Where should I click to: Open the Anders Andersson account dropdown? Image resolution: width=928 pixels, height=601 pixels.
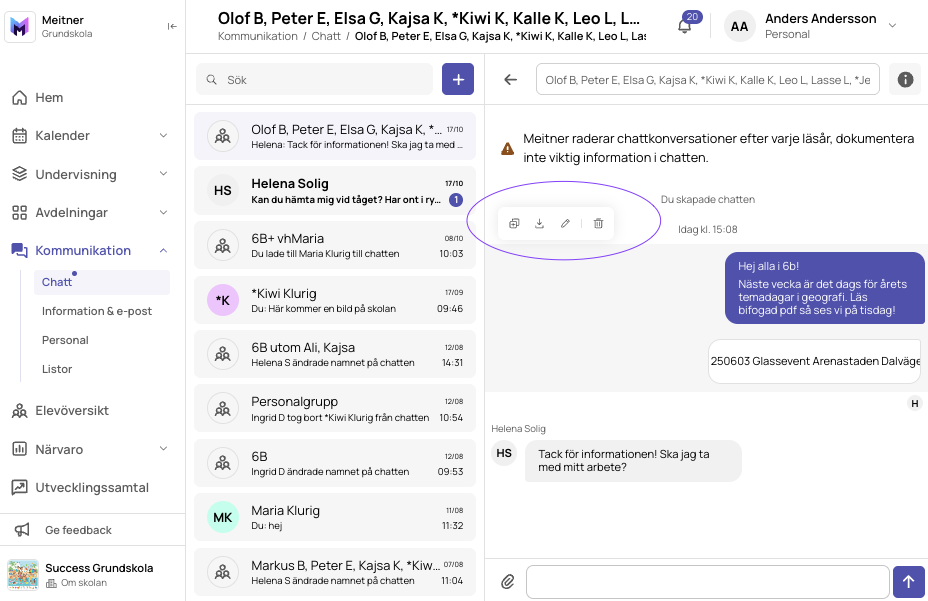pos(892,25)
